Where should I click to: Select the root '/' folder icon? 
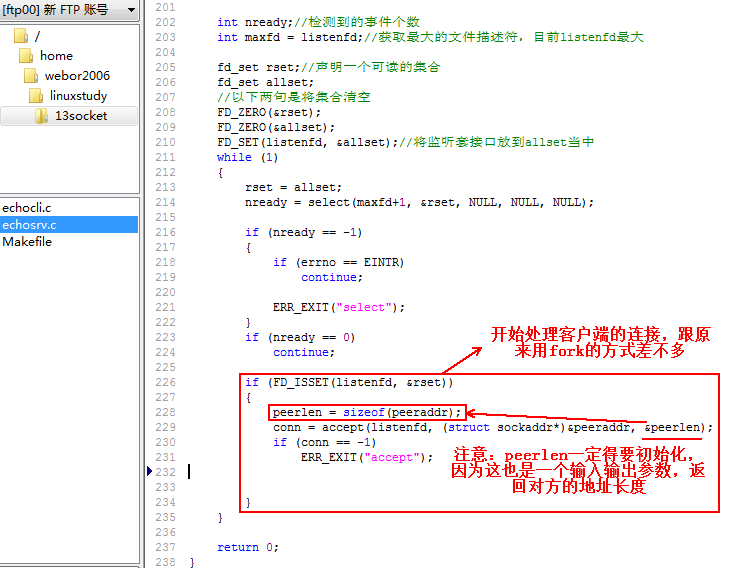[21, 36]
